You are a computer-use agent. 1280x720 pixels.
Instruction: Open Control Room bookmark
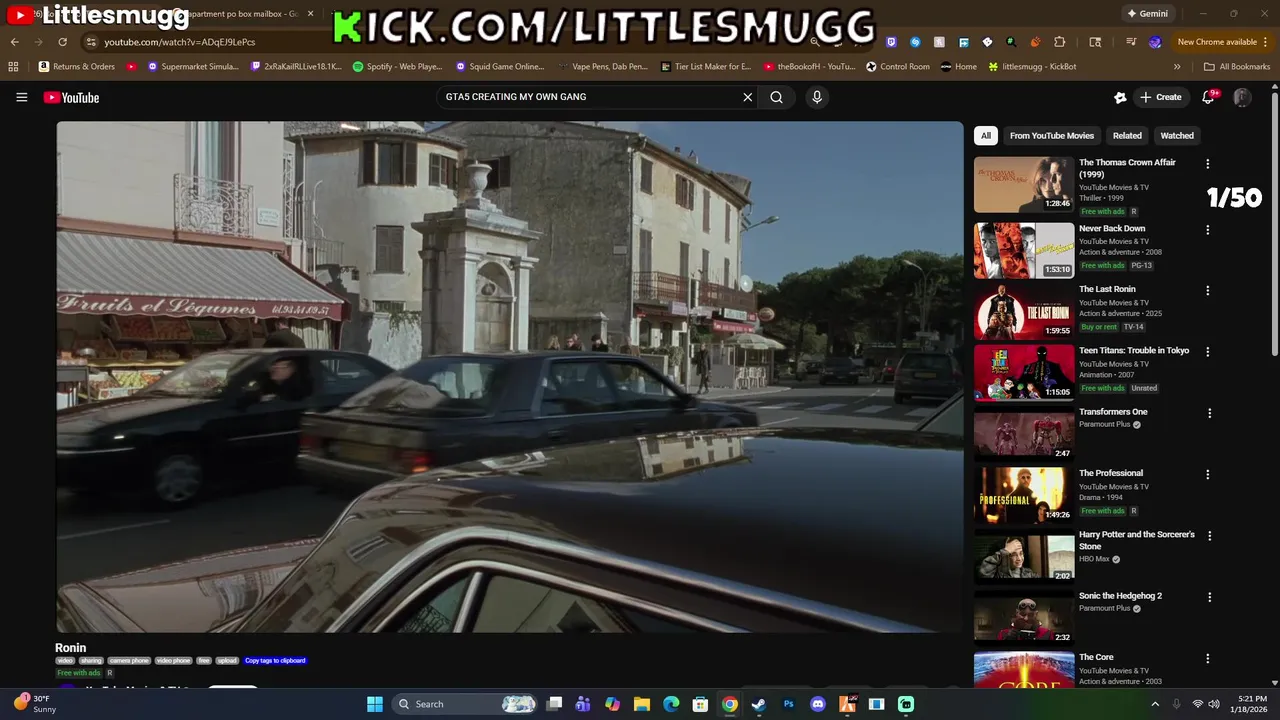click(898, 67)
